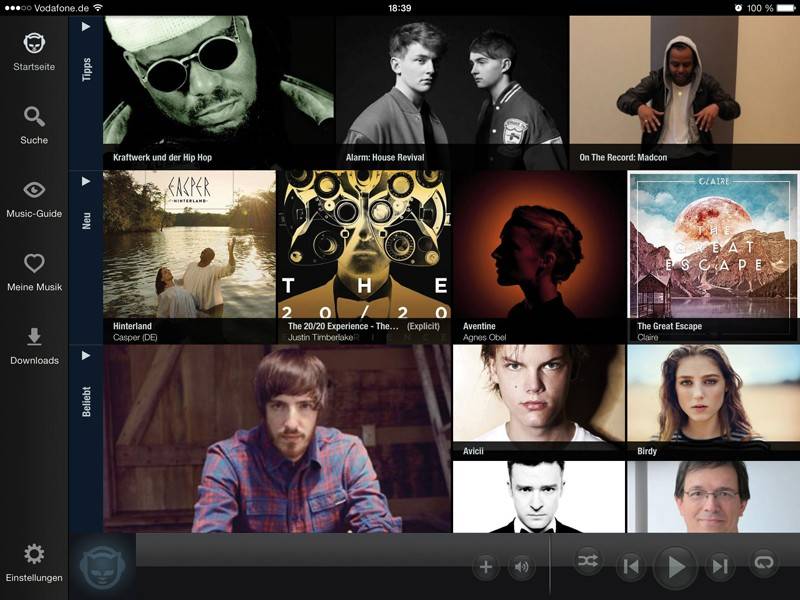Toggle repeat playback
The width and height of the screenshot is (800, 600).
(x=764, y=562)
